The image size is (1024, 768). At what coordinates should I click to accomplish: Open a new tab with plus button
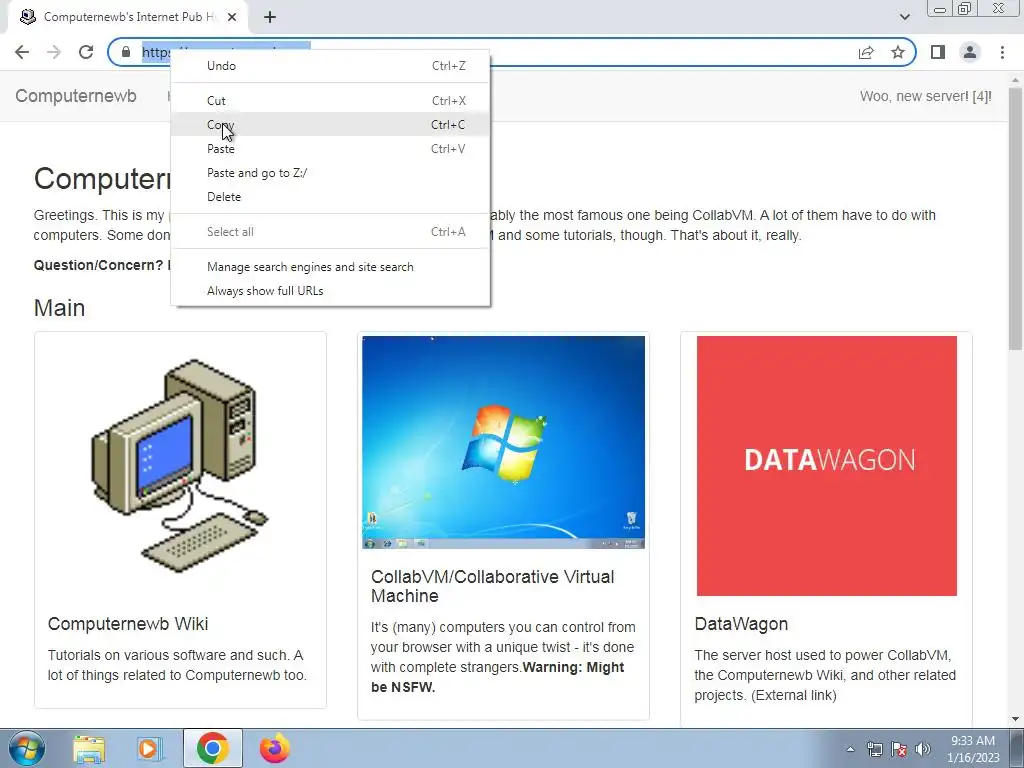[270, 17]
